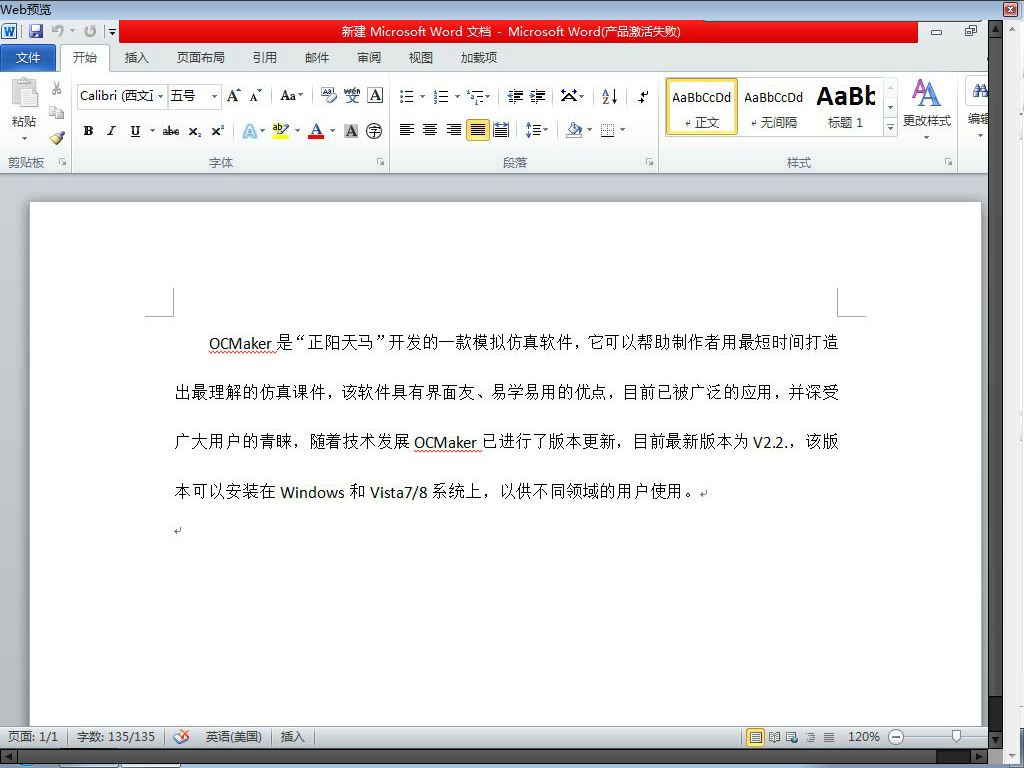This screenshot has height=768, width=1024.
Task: Select the Format Painter brush
Action: coord(57,138)
